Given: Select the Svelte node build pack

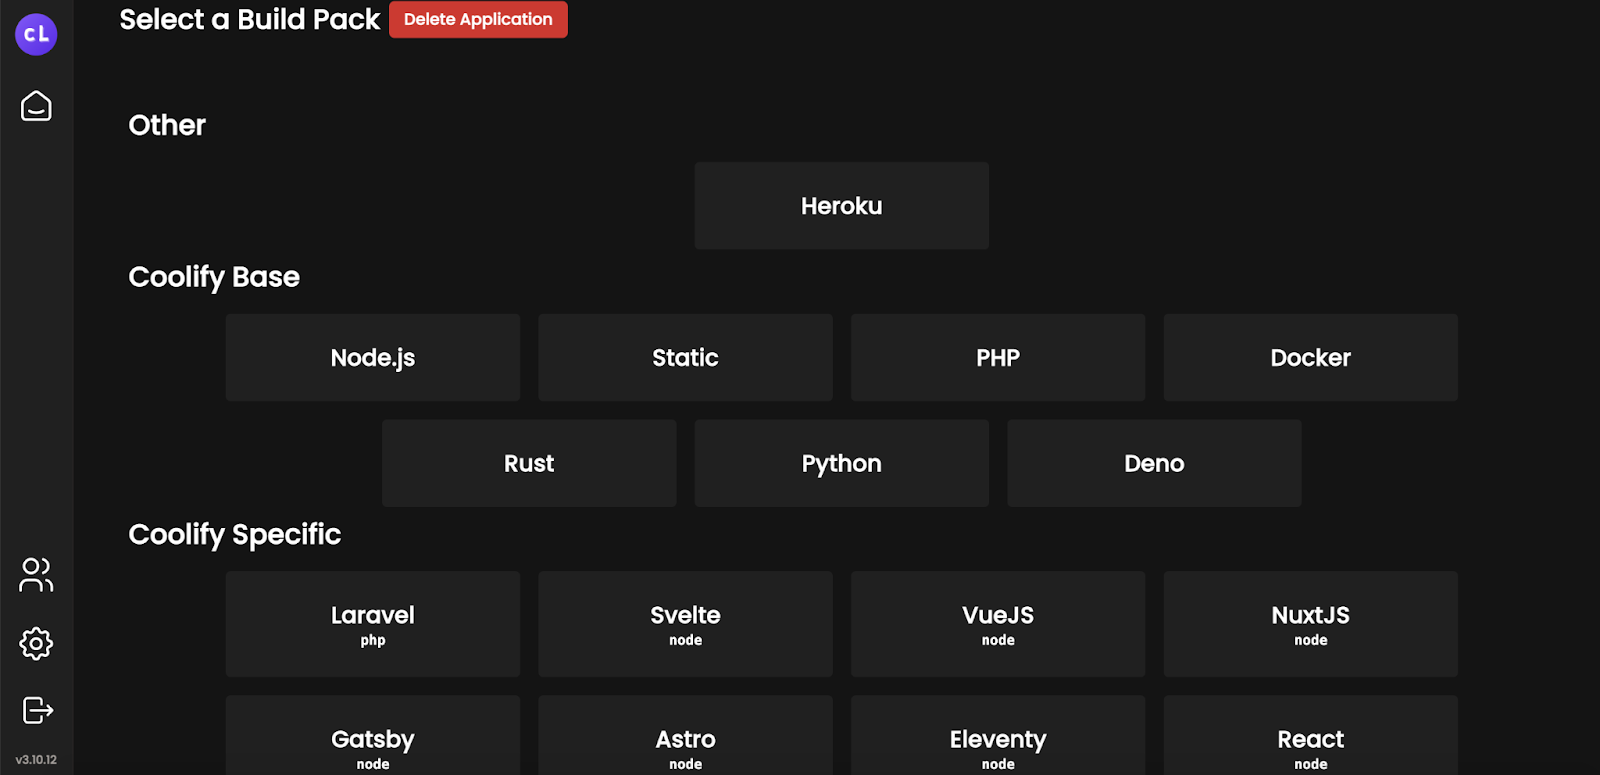Looking at the screenshot, I should tap(685, 624).
